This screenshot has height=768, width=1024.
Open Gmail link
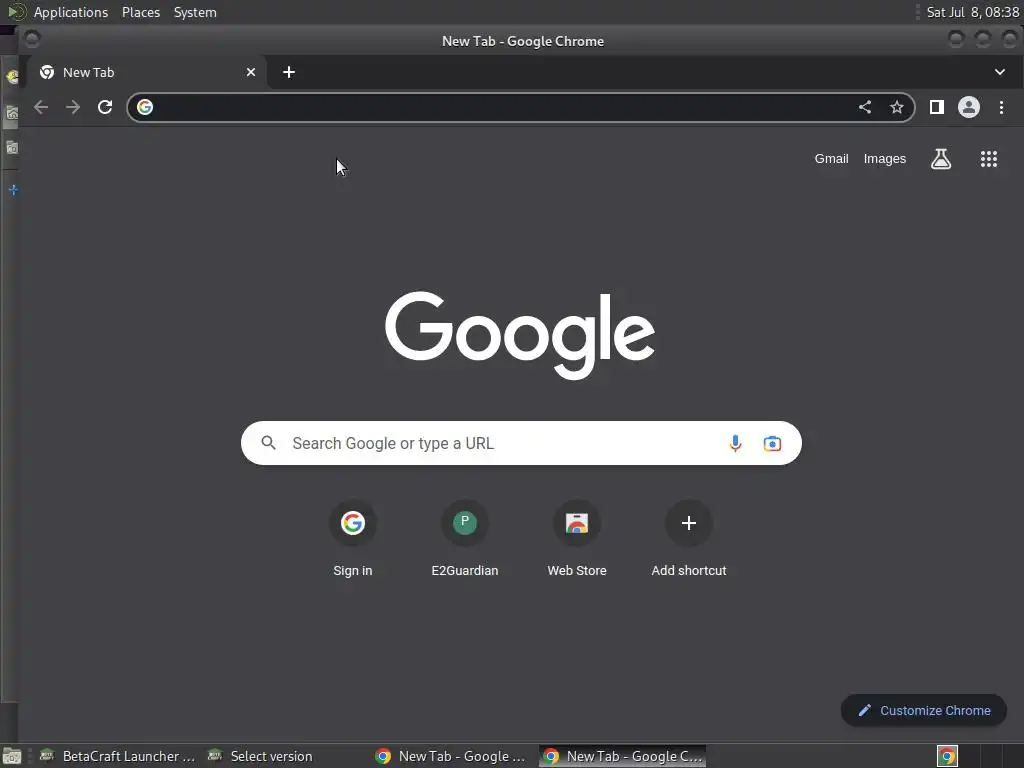point(831,159)
